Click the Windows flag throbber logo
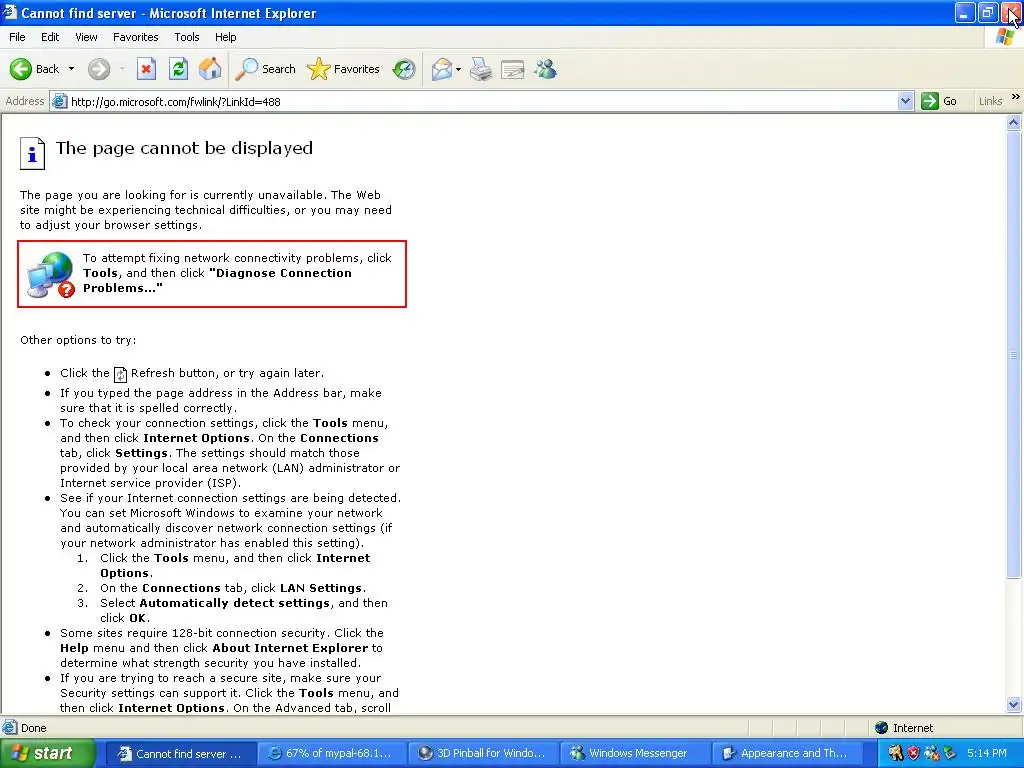Screen dimensions: 1024x768 (x=1005, y=37)
